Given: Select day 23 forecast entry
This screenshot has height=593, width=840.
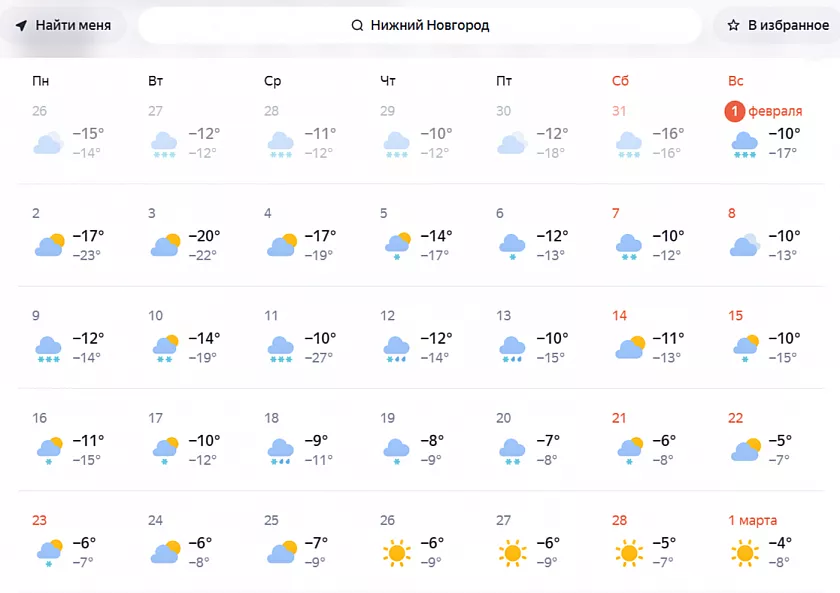Looking at the screenshot, I should point(72,540).
